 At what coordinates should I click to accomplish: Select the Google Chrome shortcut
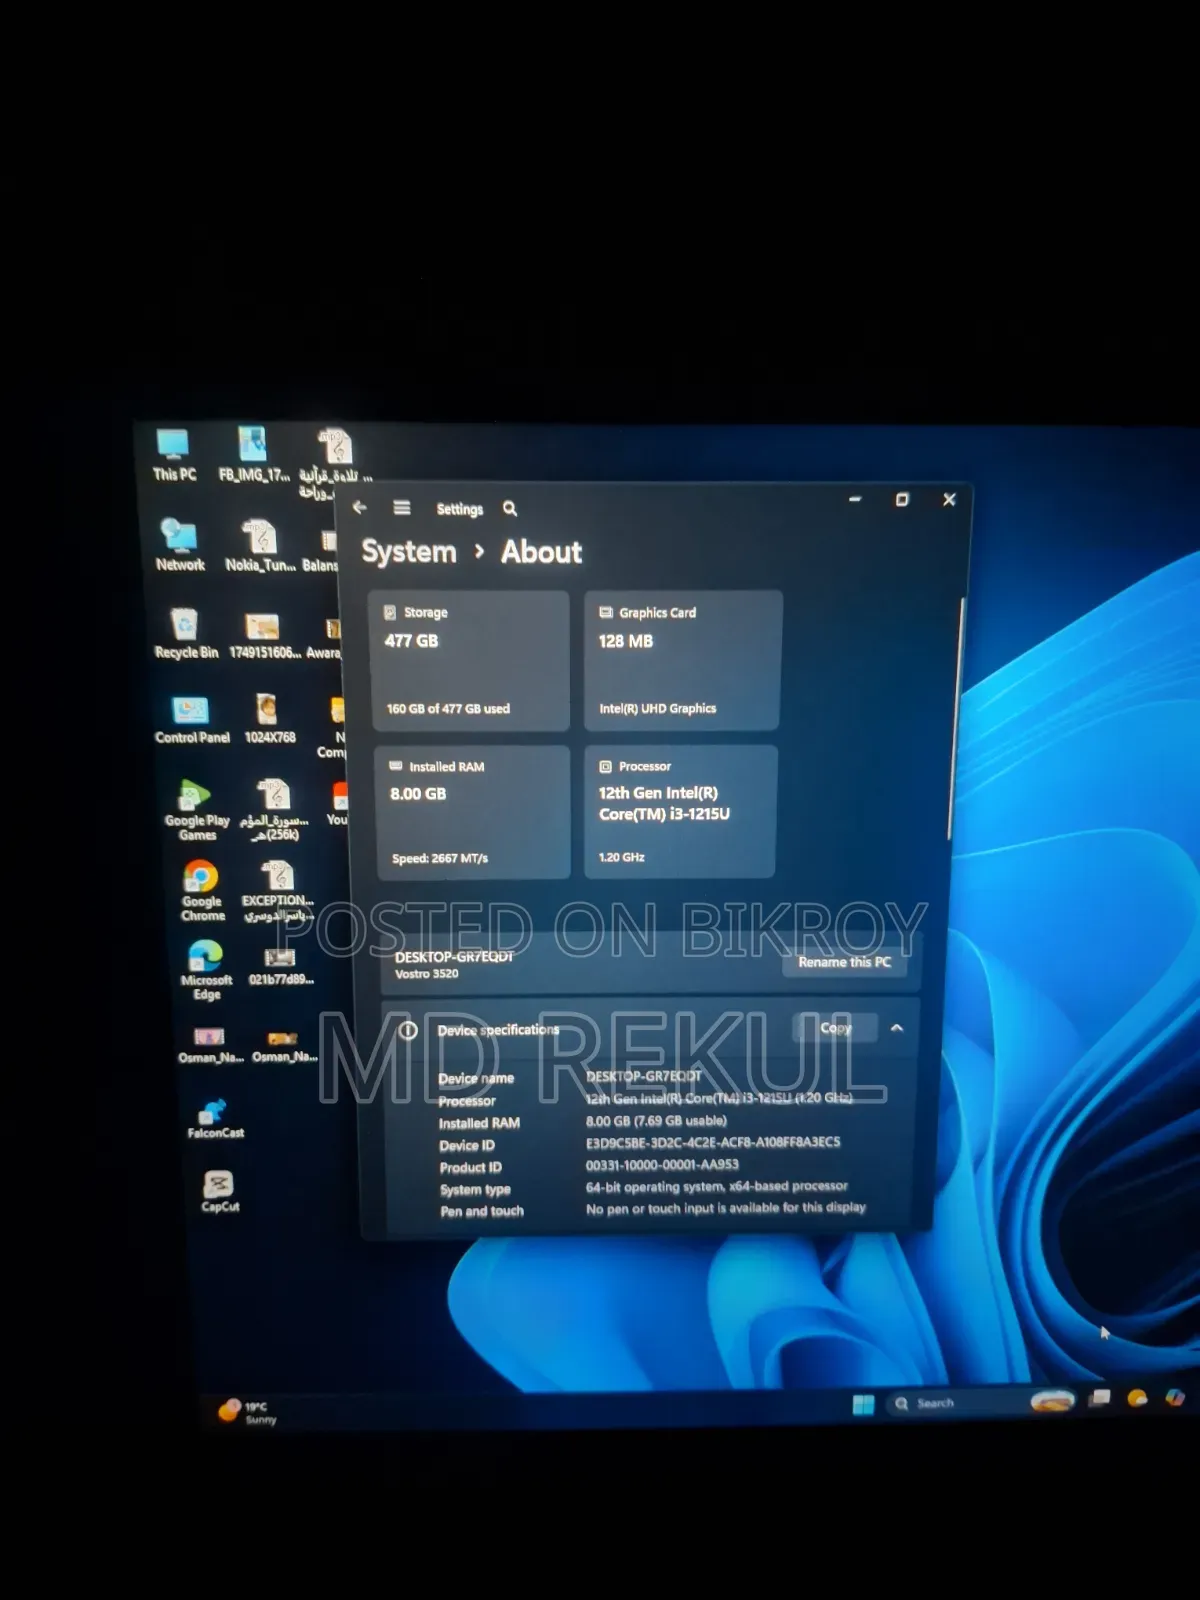pyautogui.click(x=202, y=890)
